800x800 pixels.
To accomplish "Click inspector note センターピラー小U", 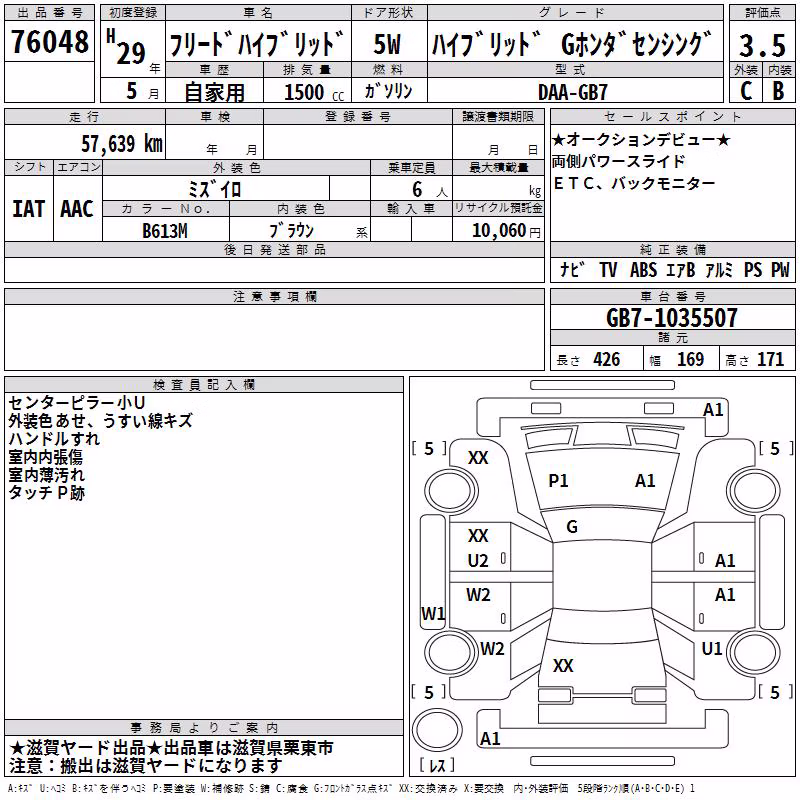I will 77,403.
